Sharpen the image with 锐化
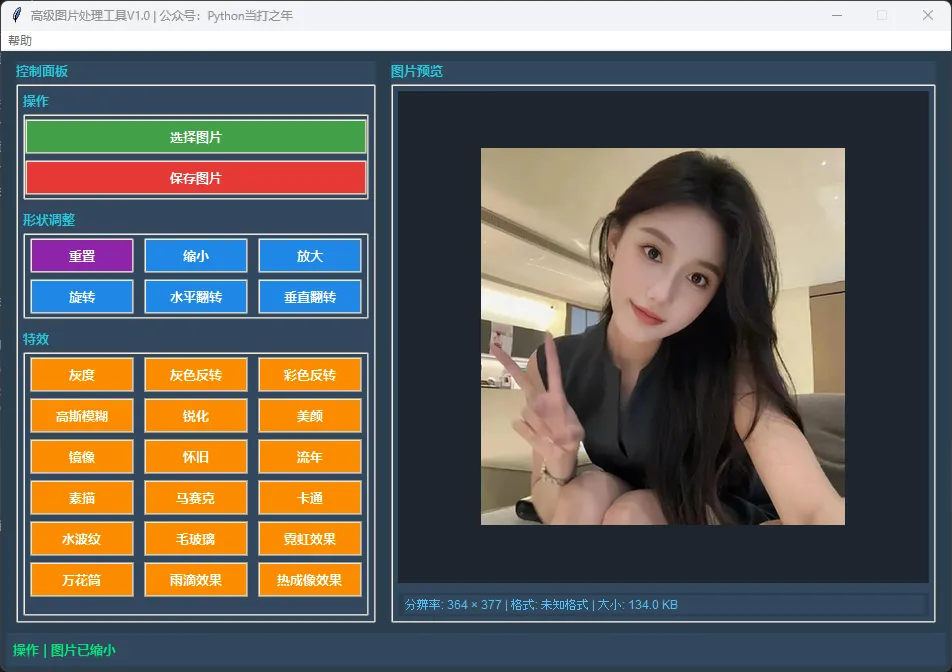The image size is (952, 672). [x=195, y=415]
